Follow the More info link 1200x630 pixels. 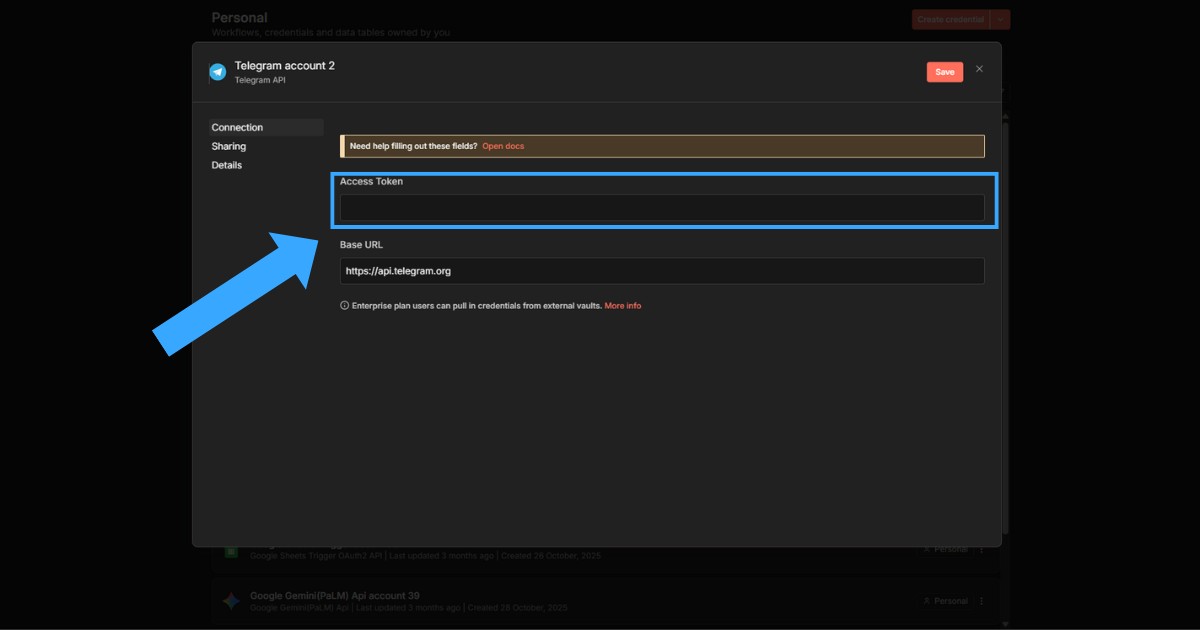[x=622, y=306]
